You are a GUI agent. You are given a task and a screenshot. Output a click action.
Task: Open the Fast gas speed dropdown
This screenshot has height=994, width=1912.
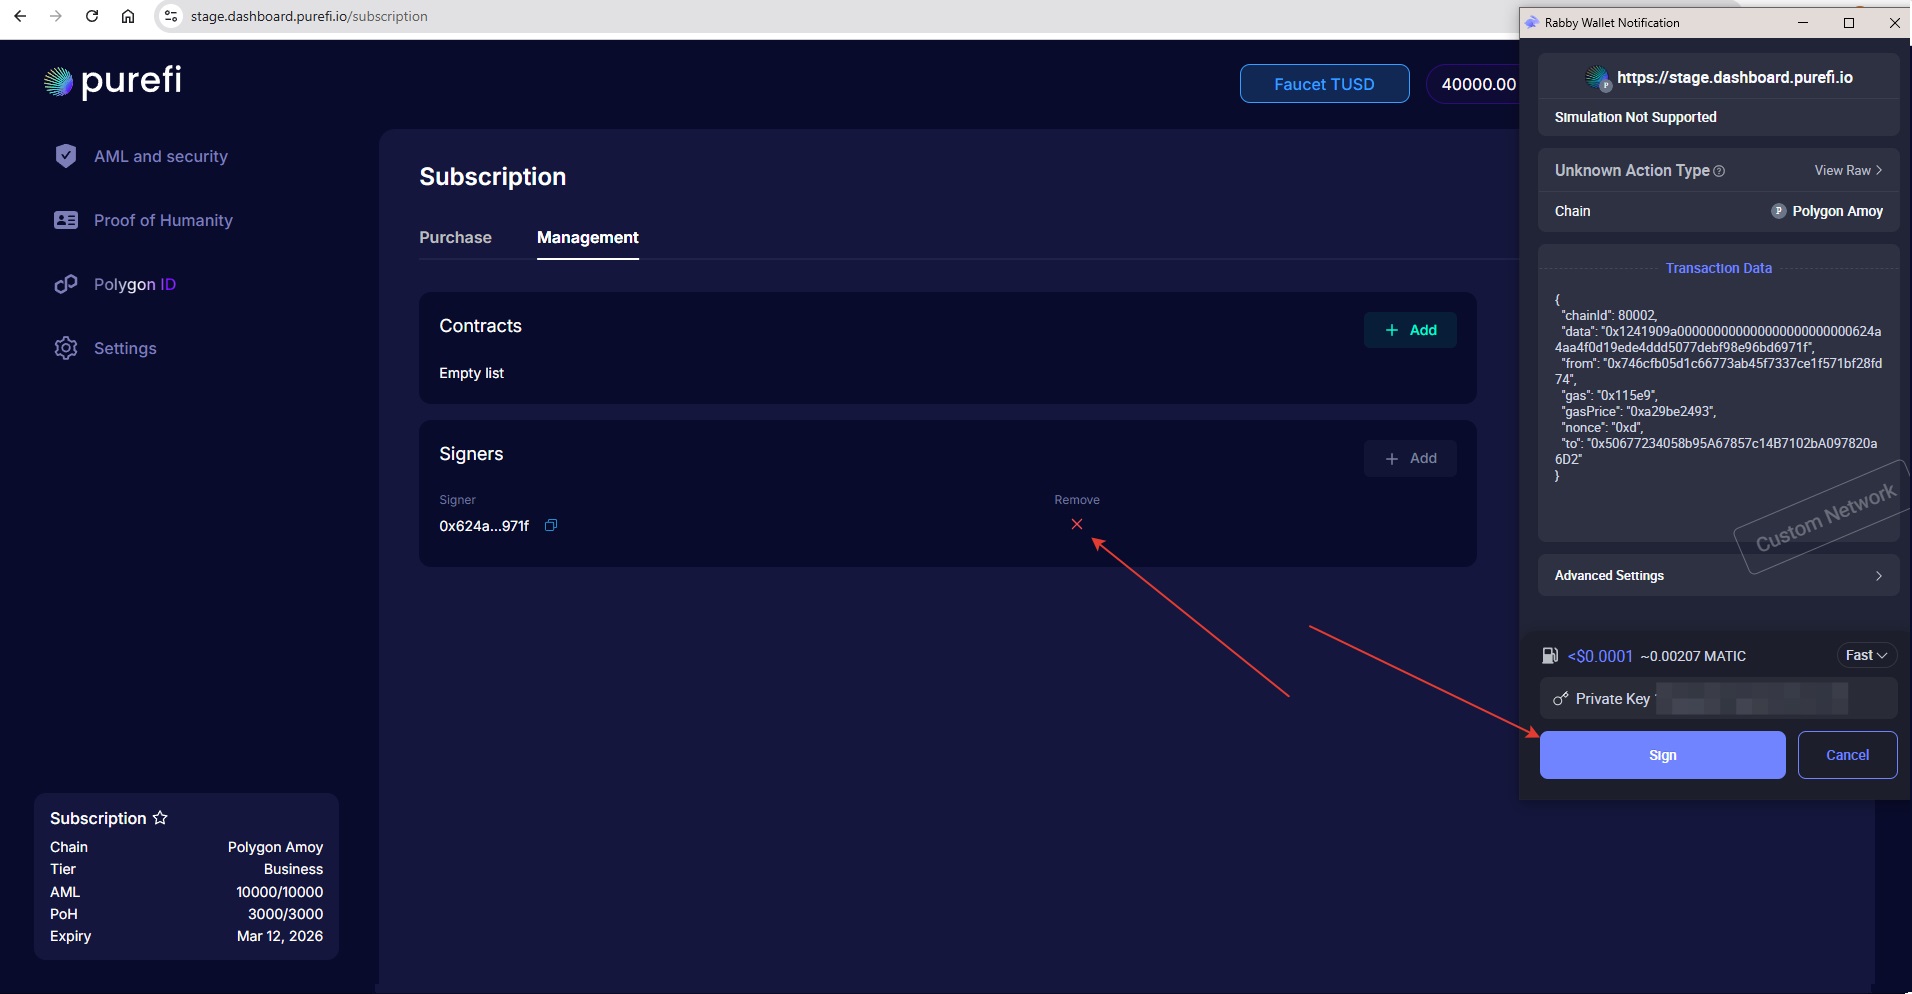pyautogui.click(x=1865, y=655)
